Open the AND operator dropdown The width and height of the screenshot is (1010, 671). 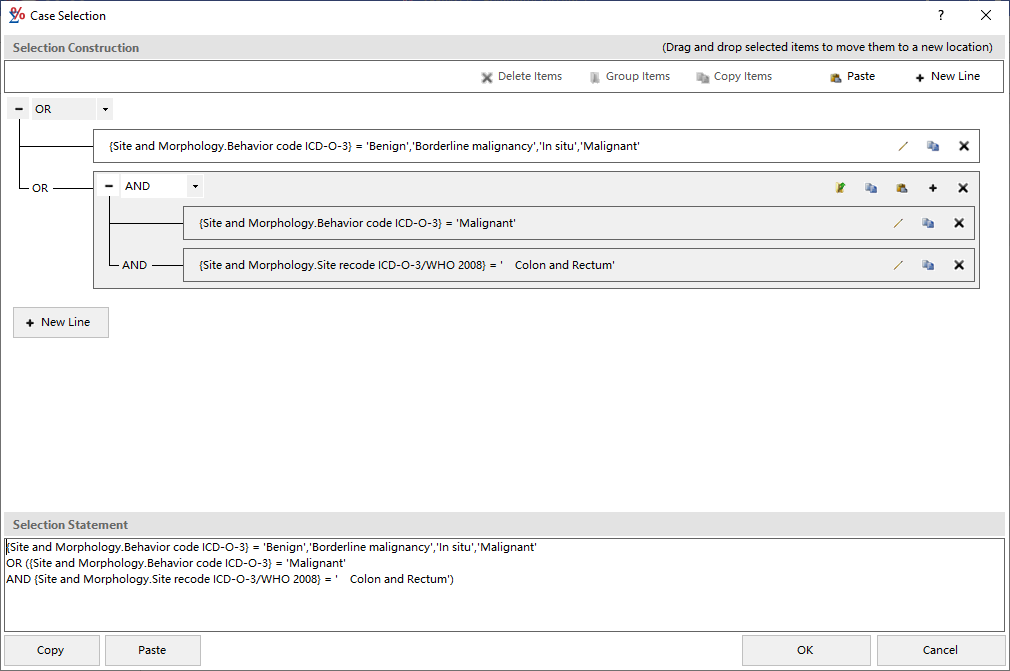click(x=195, y=186)
